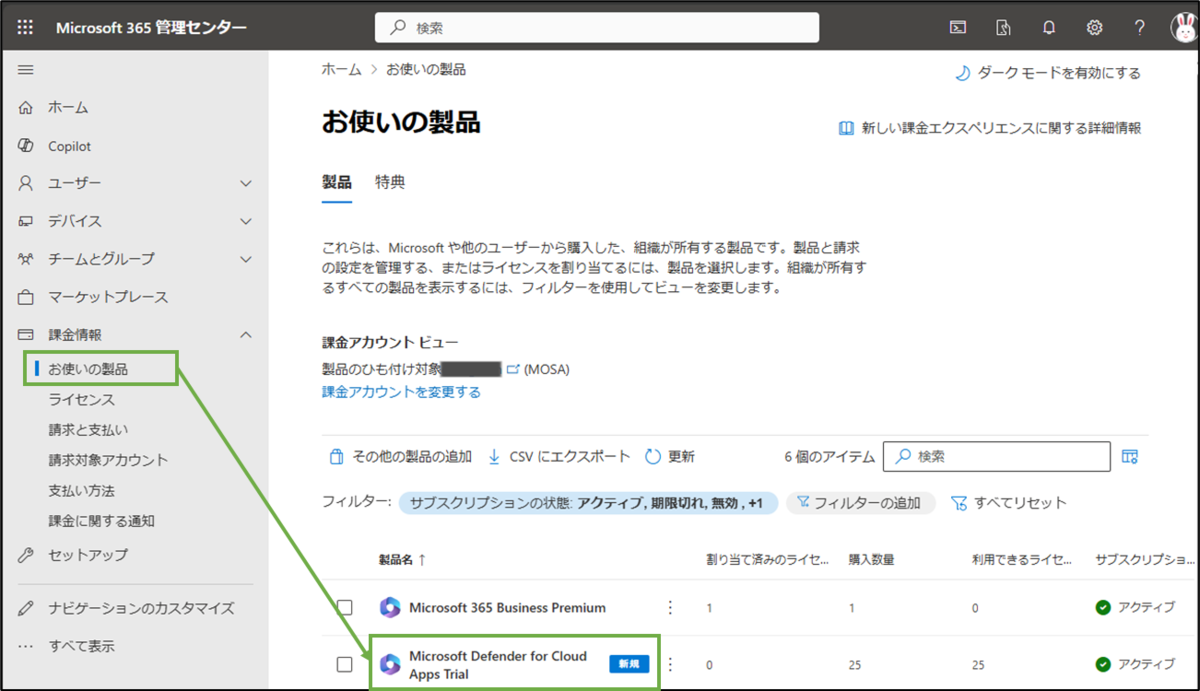
Task: Click その他の製品の追加 button
Action: click(400, 456)
